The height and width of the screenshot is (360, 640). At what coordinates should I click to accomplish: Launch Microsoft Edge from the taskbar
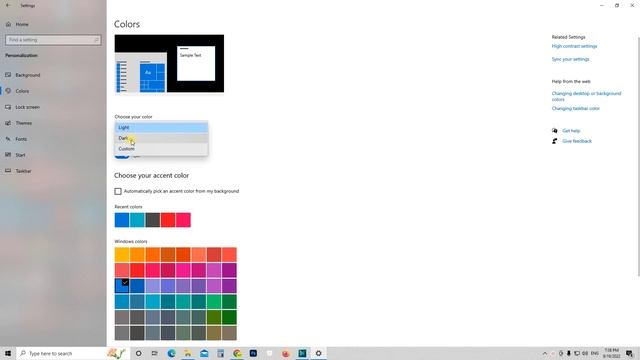pyautogui.click(x=171, y=353)
